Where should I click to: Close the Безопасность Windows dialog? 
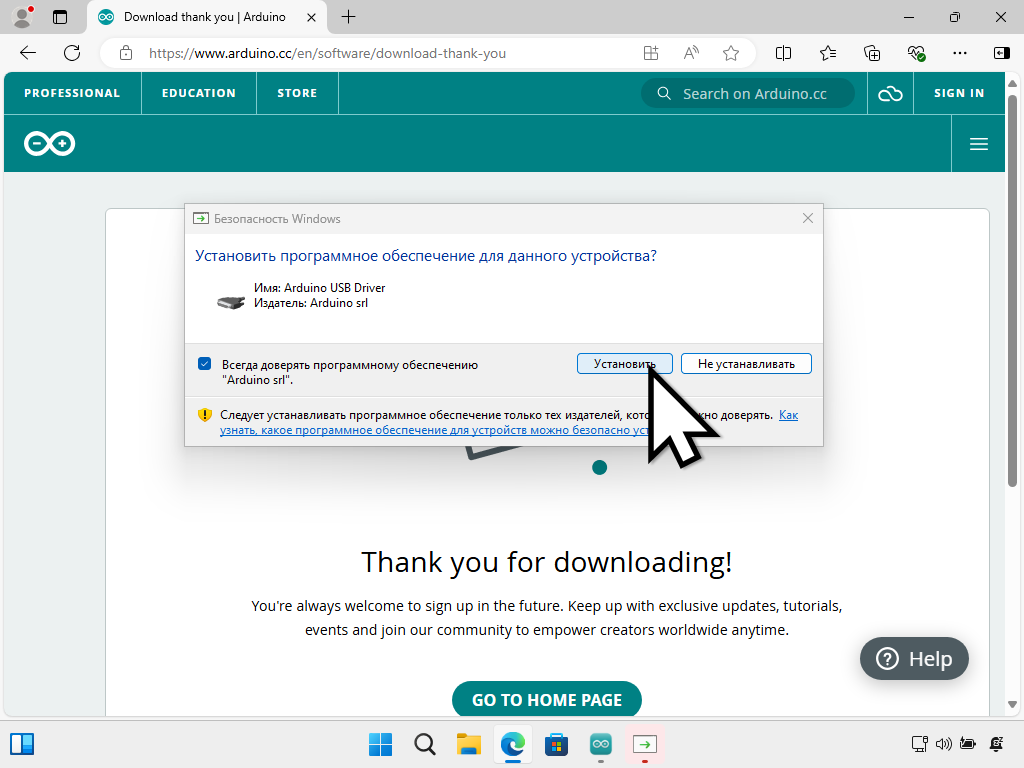click(808, 218)
